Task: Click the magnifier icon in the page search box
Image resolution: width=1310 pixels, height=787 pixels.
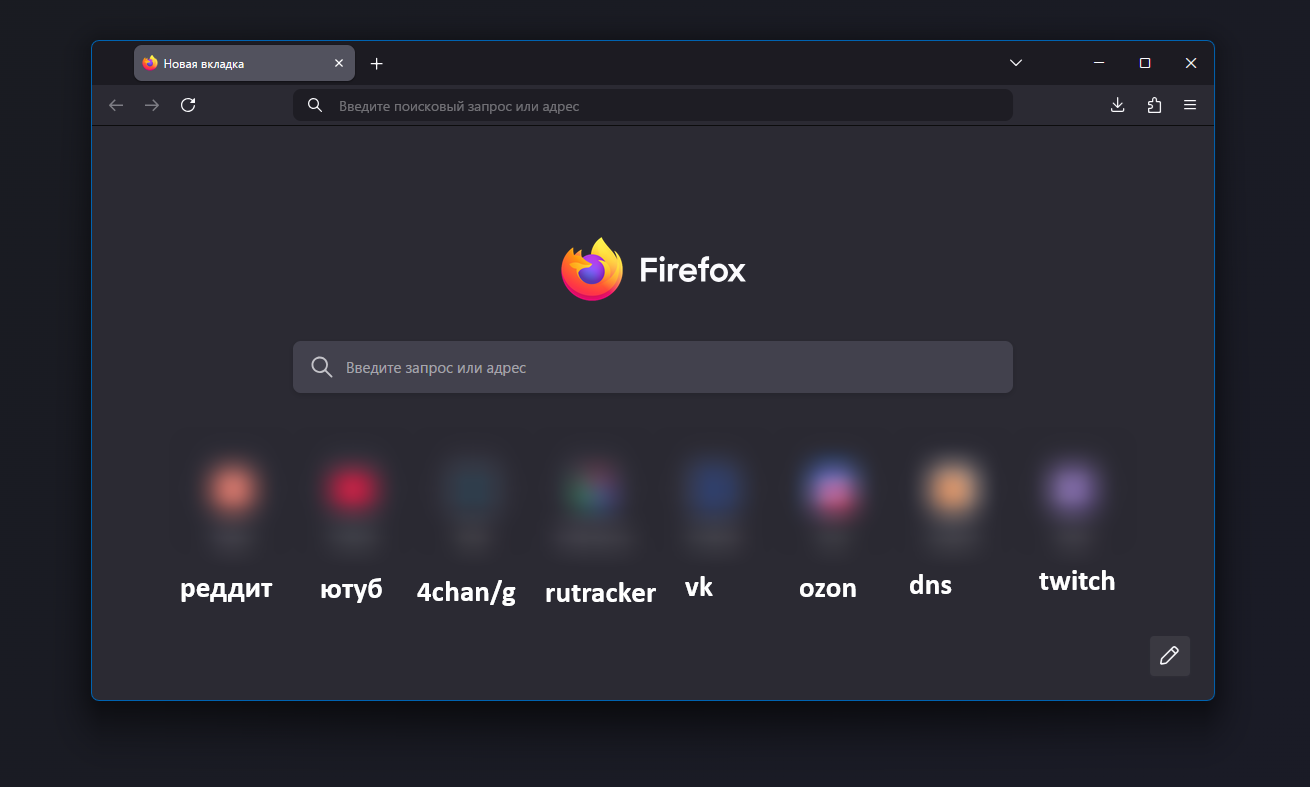Action: click(x=322, y=367)
